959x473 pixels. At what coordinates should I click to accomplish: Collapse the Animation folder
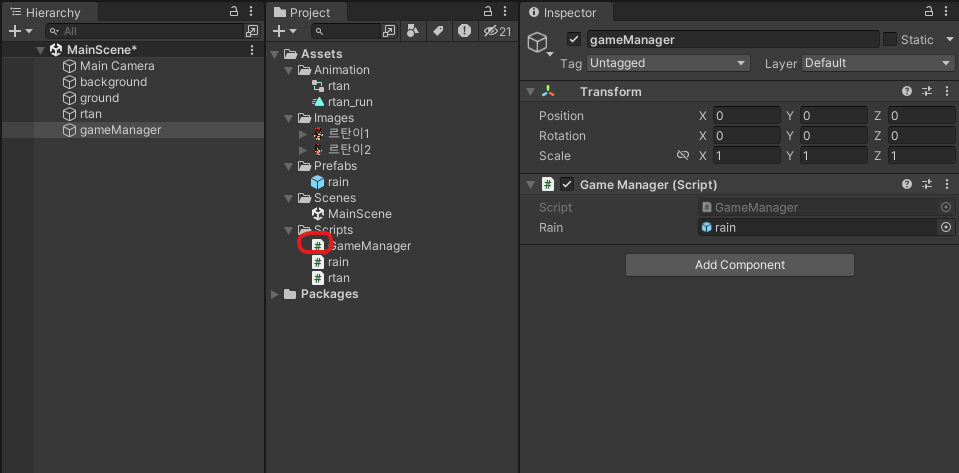coord(289,70)
